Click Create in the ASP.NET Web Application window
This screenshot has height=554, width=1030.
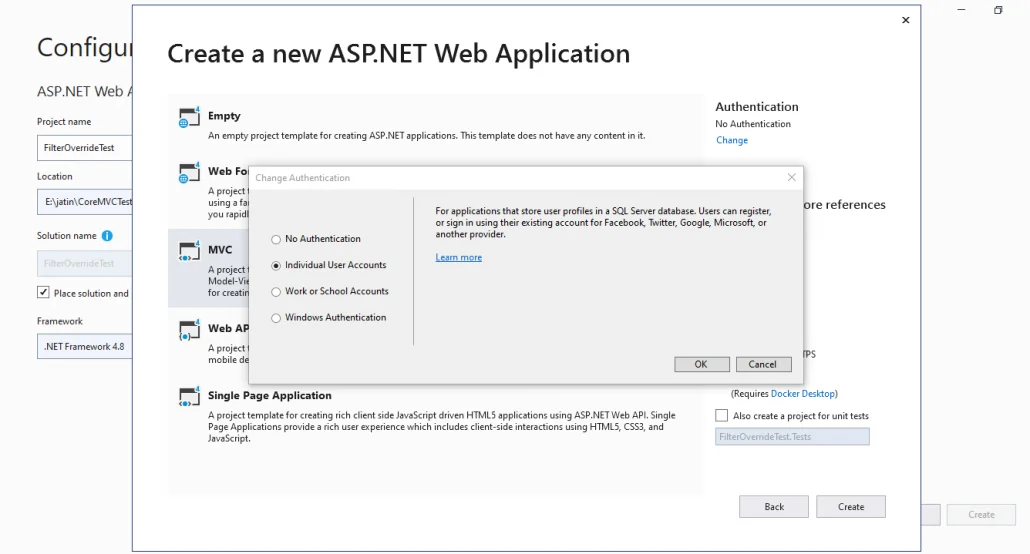click(851, 507)
